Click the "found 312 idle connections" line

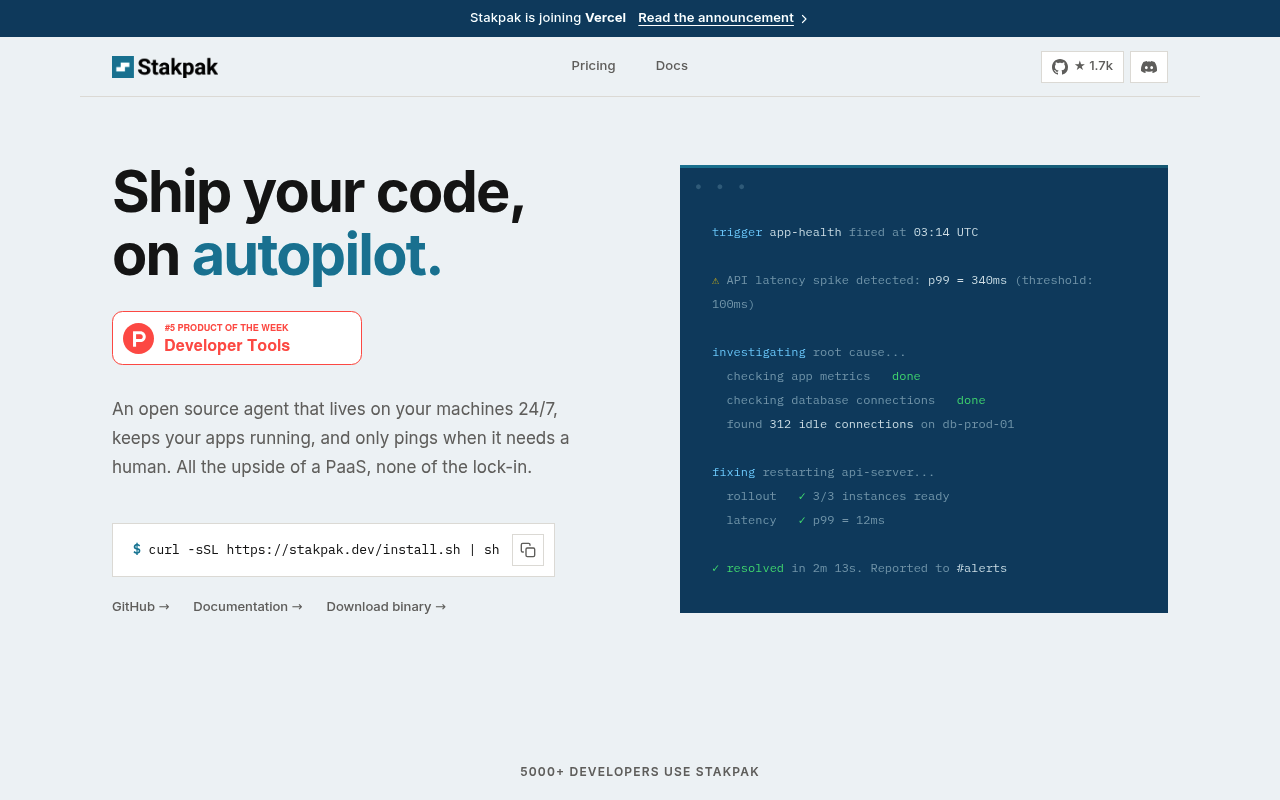[870, 424]
